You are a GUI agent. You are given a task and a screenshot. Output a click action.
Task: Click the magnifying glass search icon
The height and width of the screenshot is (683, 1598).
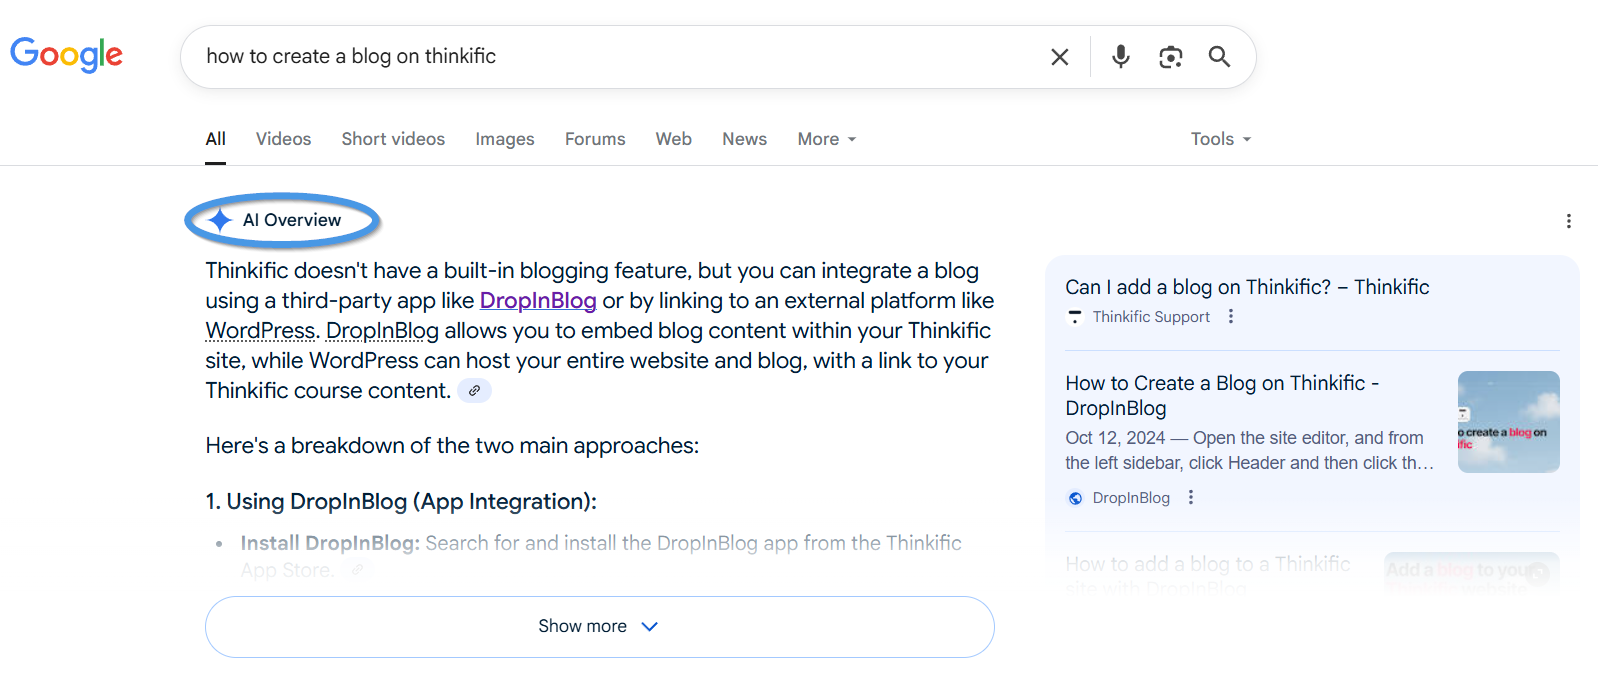pos(1219,57)
